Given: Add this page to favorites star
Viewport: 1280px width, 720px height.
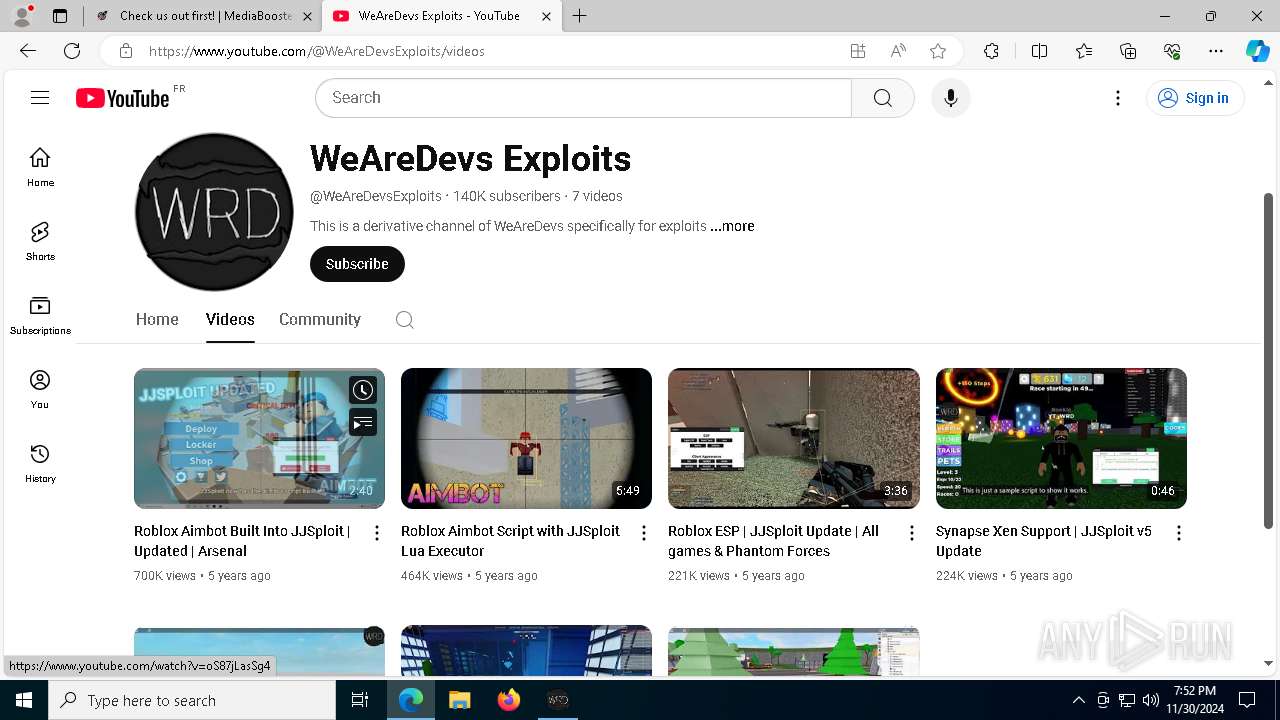Looking at the screenshot, I should tap(938, 51).
